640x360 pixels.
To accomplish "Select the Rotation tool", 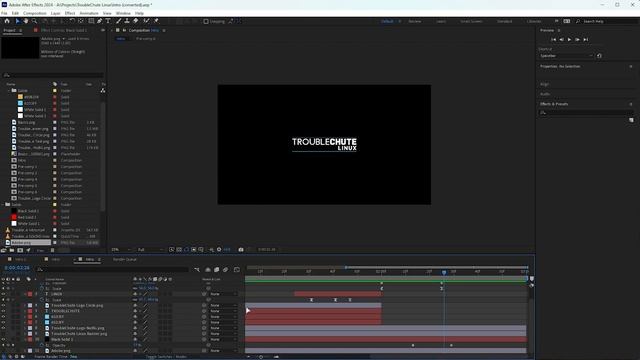I will pyautogui.click(x=72, y=21).
